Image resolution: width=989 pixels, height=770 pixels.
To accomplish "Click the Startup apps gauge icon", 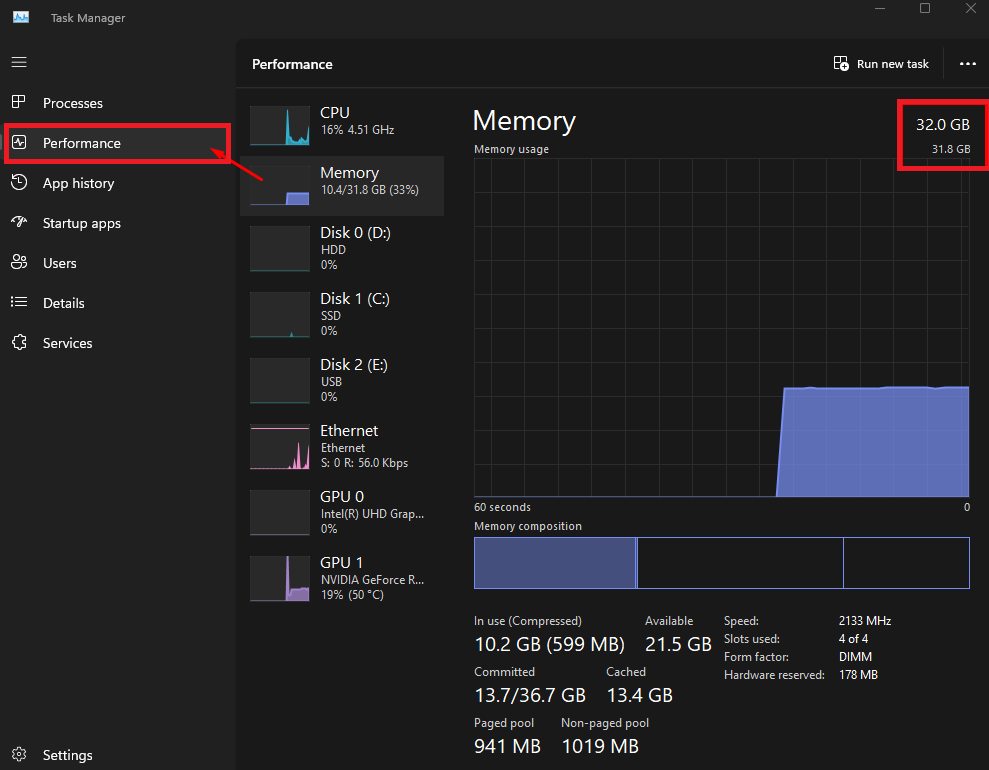I will pyautogui.click(x=19, y=222).
